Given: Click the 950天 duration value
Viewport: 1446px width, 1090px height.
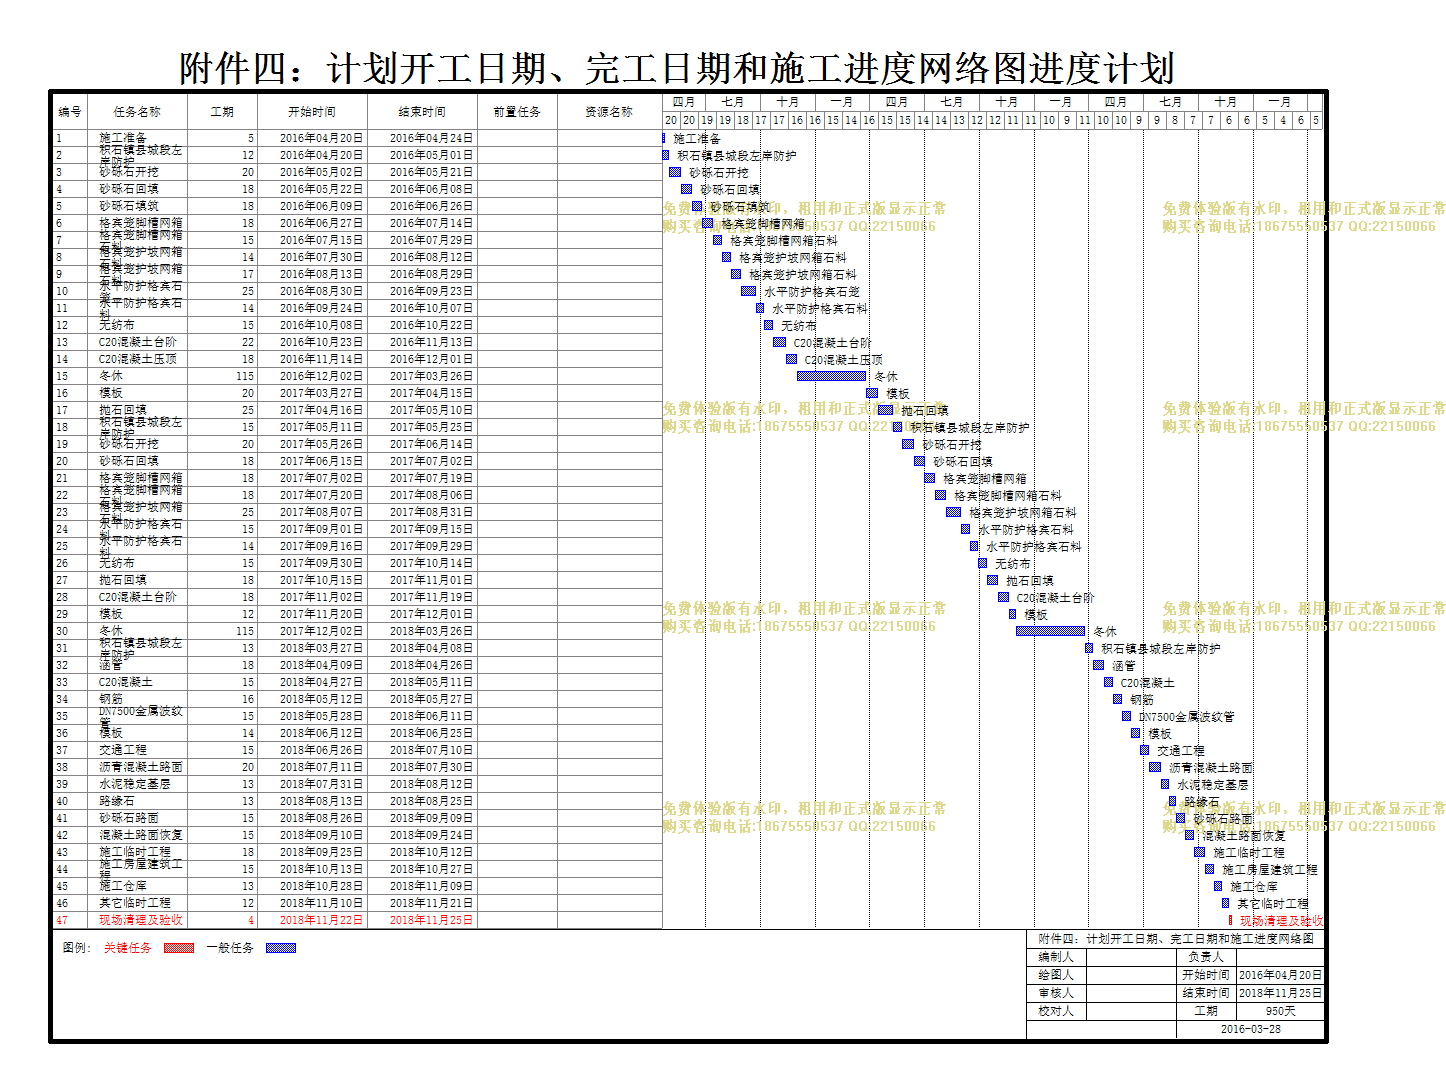Looking at the screenshot, I should [x=1281, y=1011].
